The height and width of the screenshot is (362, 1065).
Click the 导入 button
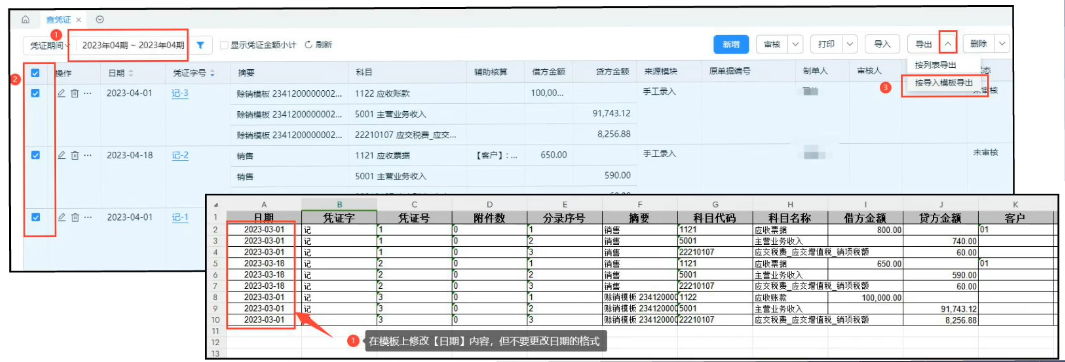point(882,44)
